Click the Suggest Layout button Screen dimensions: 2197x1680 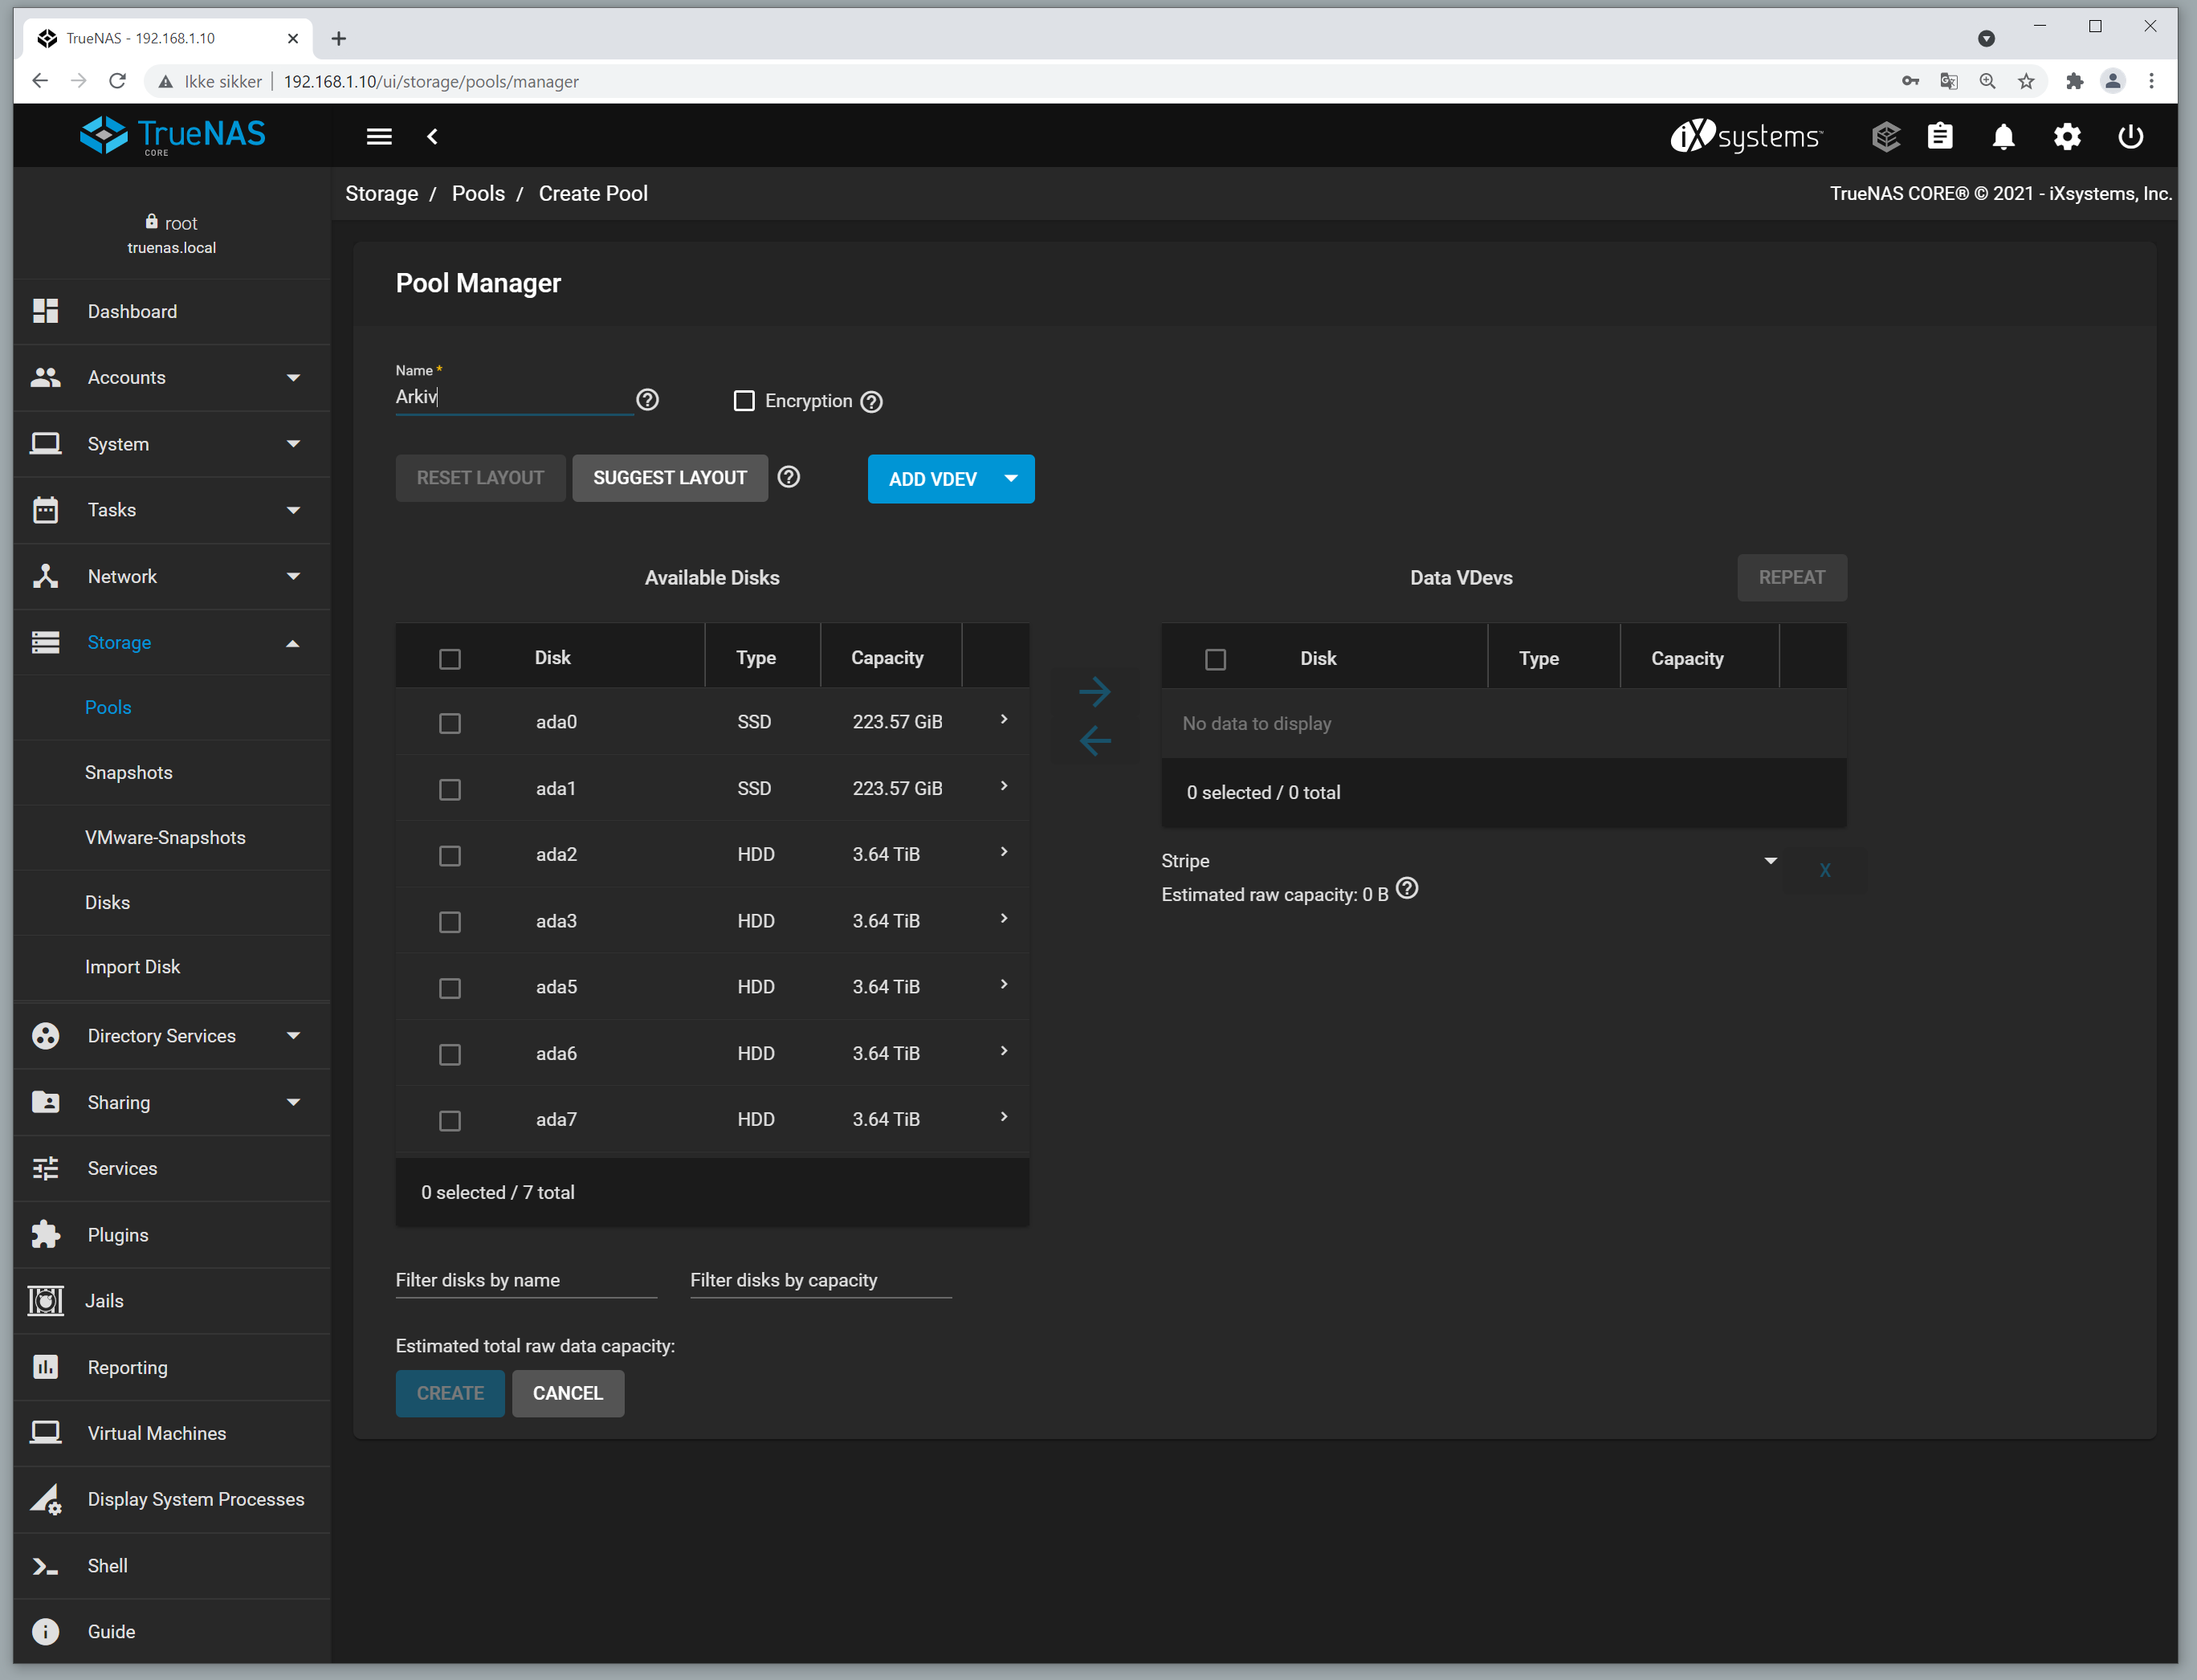(669, 478)
